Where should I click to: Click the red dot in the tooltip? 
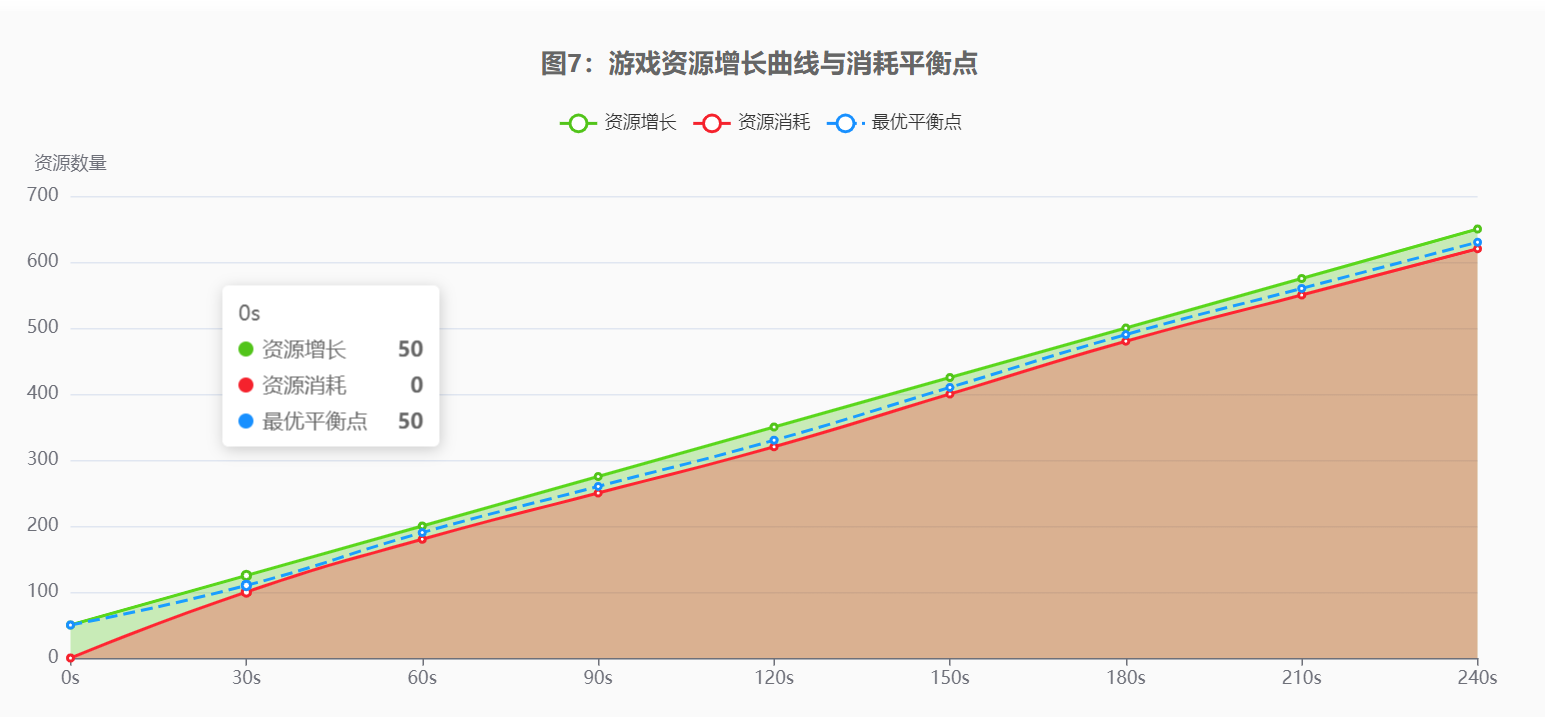click(x=246, y=385)
